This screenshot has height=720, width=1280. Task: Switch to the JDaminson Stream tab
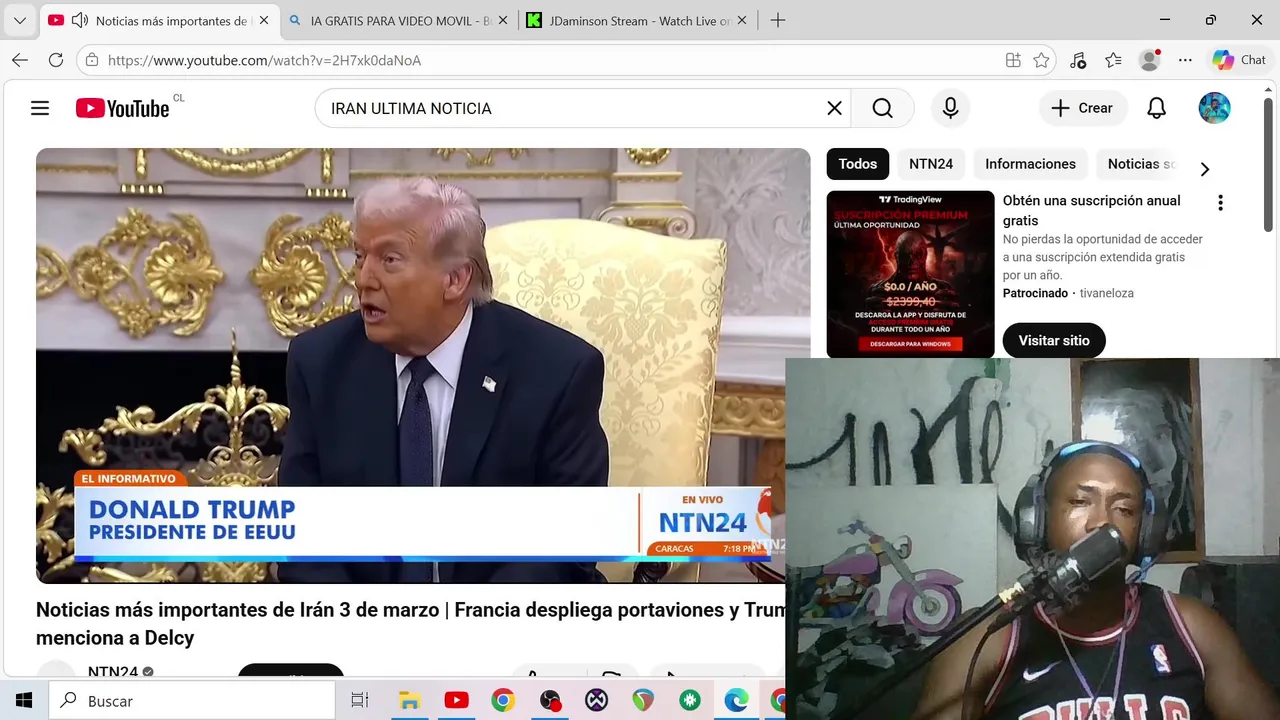[x=639, y=20]
